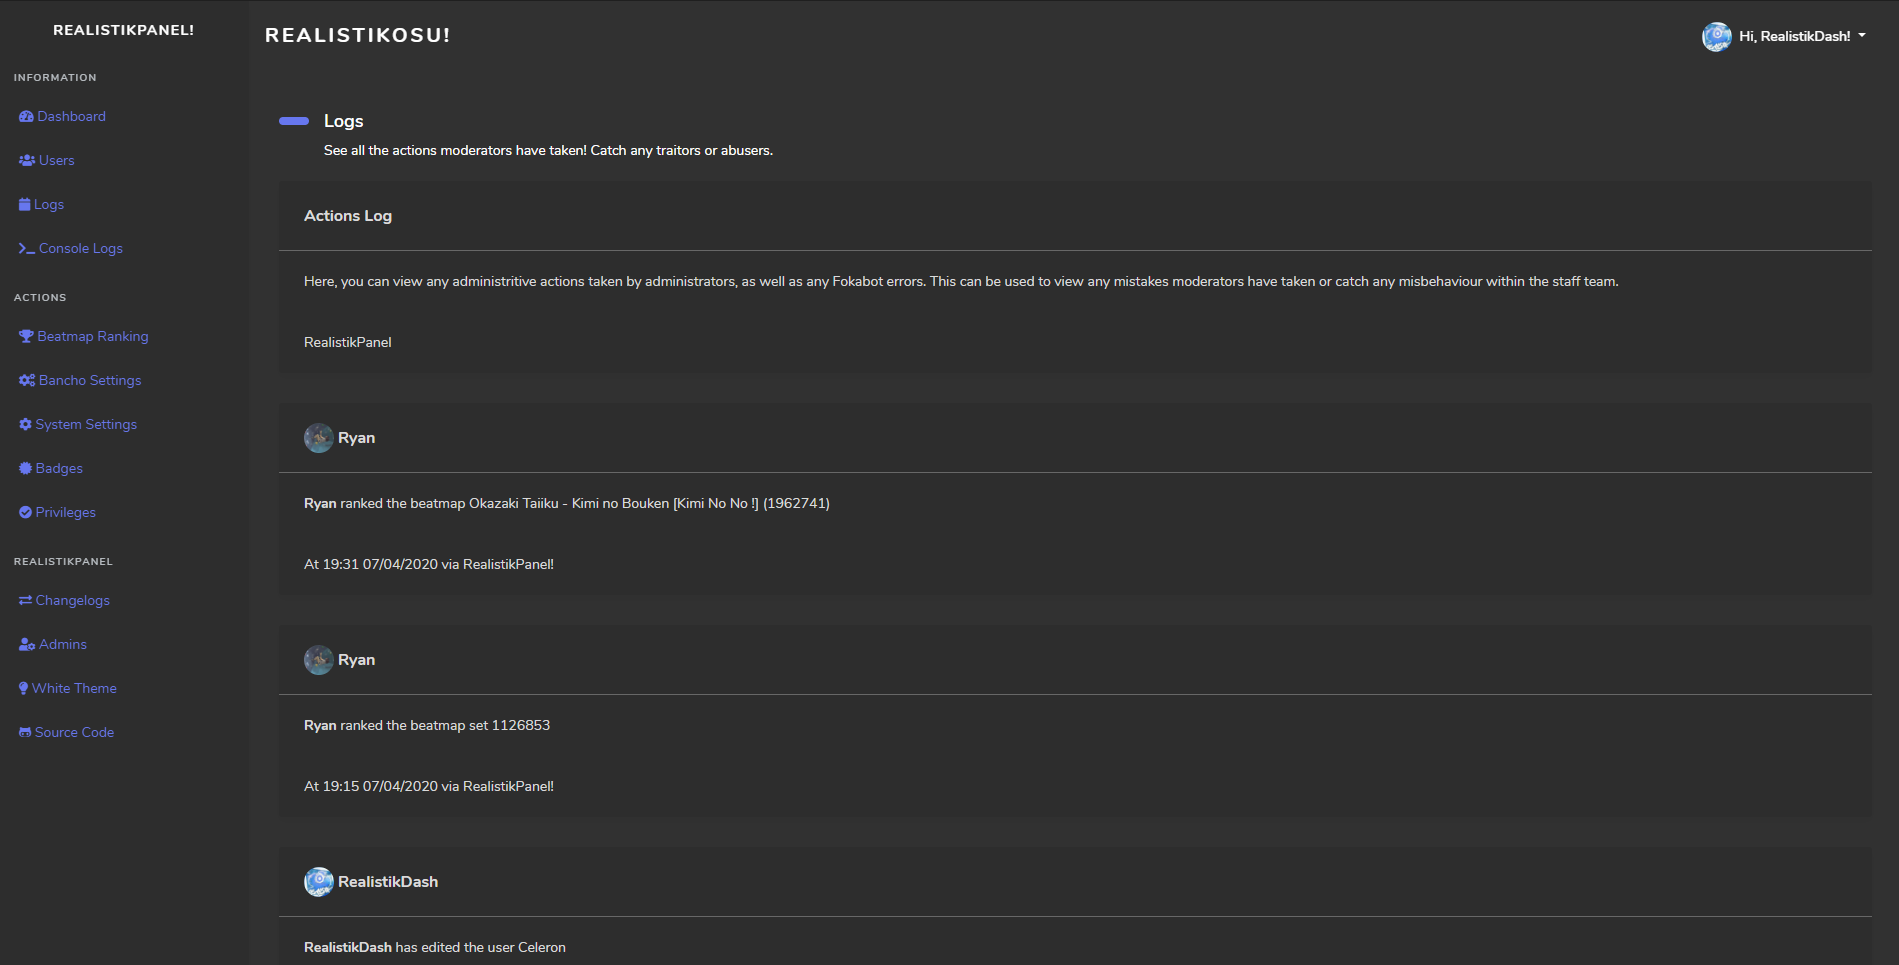Click the Users group icon

pos(27,161)
